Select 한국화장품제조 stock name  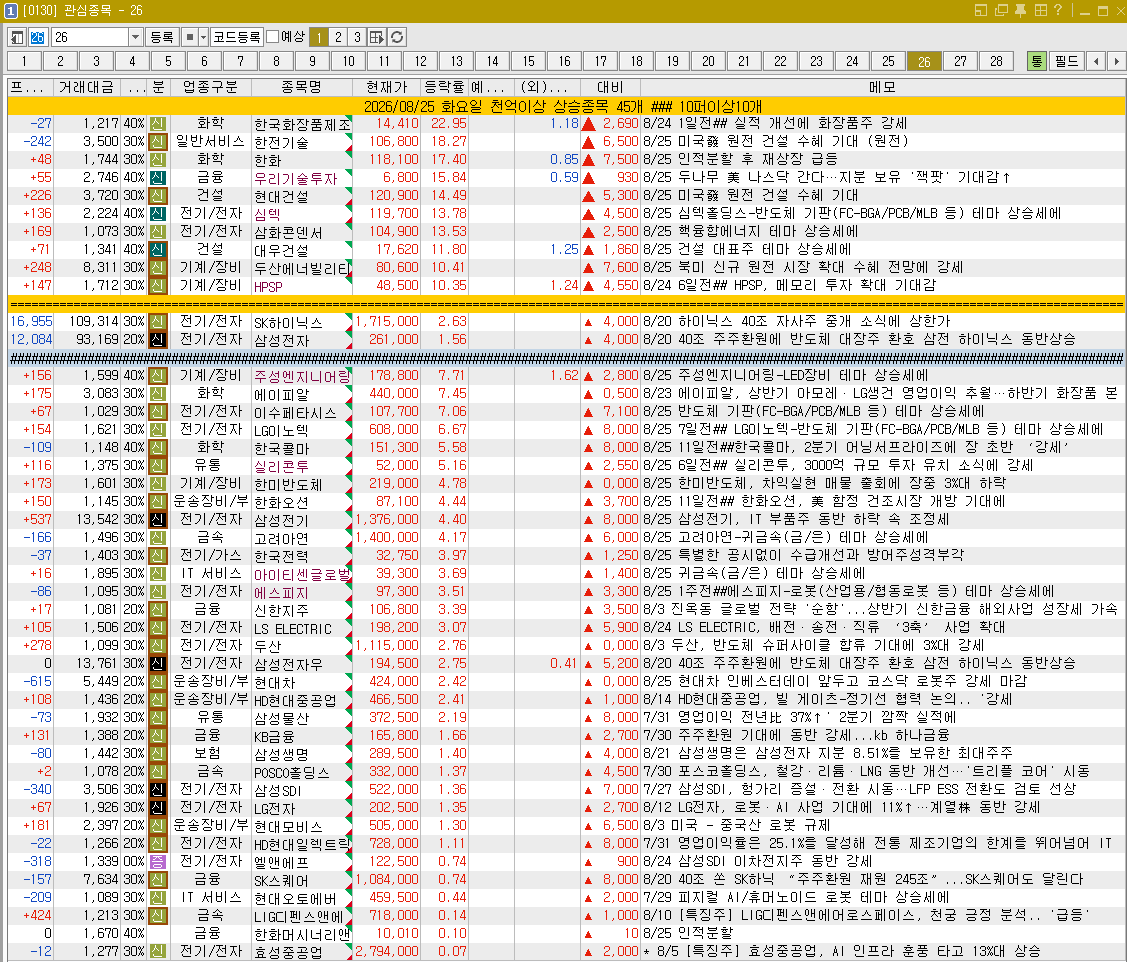point(302,124)
